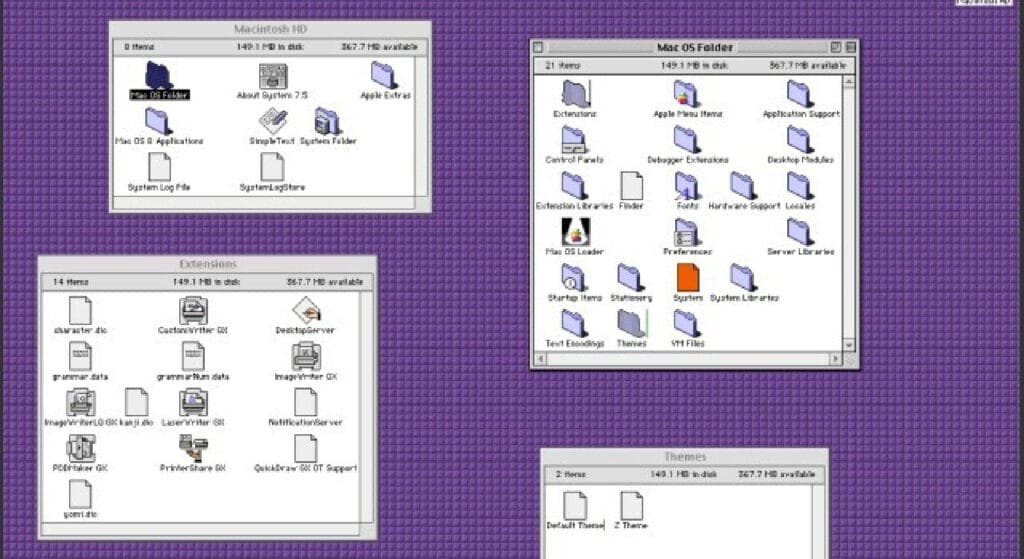Click the LaserWriter GX icon
Screen dimensions: 1024x559
(x=193, y=403)
